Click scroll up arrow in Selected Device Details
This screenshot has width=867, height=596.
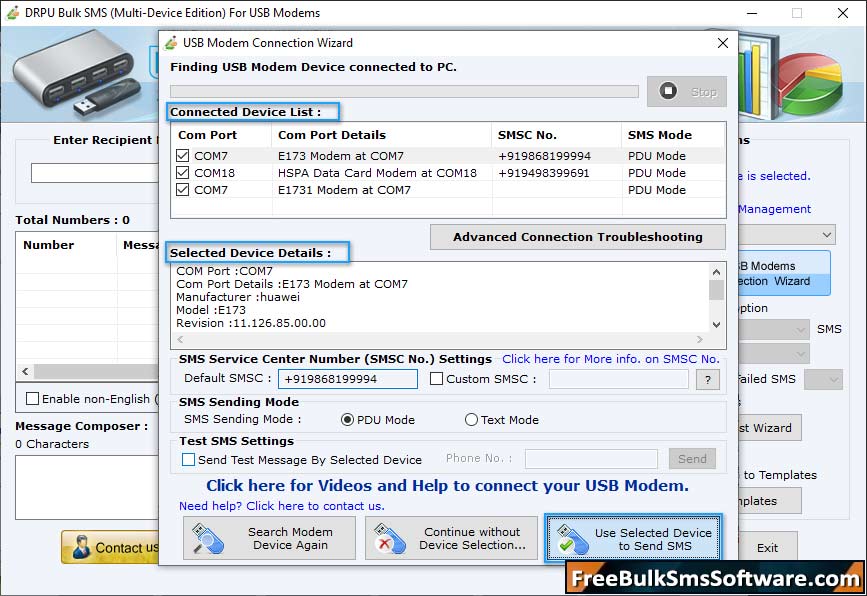tap(716, 272)
